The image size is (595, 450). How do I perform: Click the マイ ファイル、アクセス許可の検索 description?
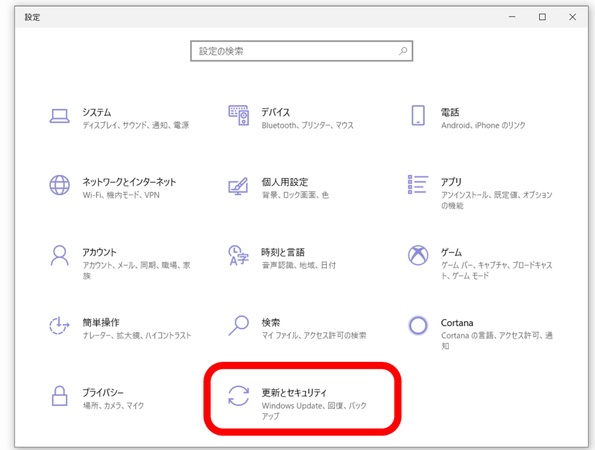(x=314, y=335)
